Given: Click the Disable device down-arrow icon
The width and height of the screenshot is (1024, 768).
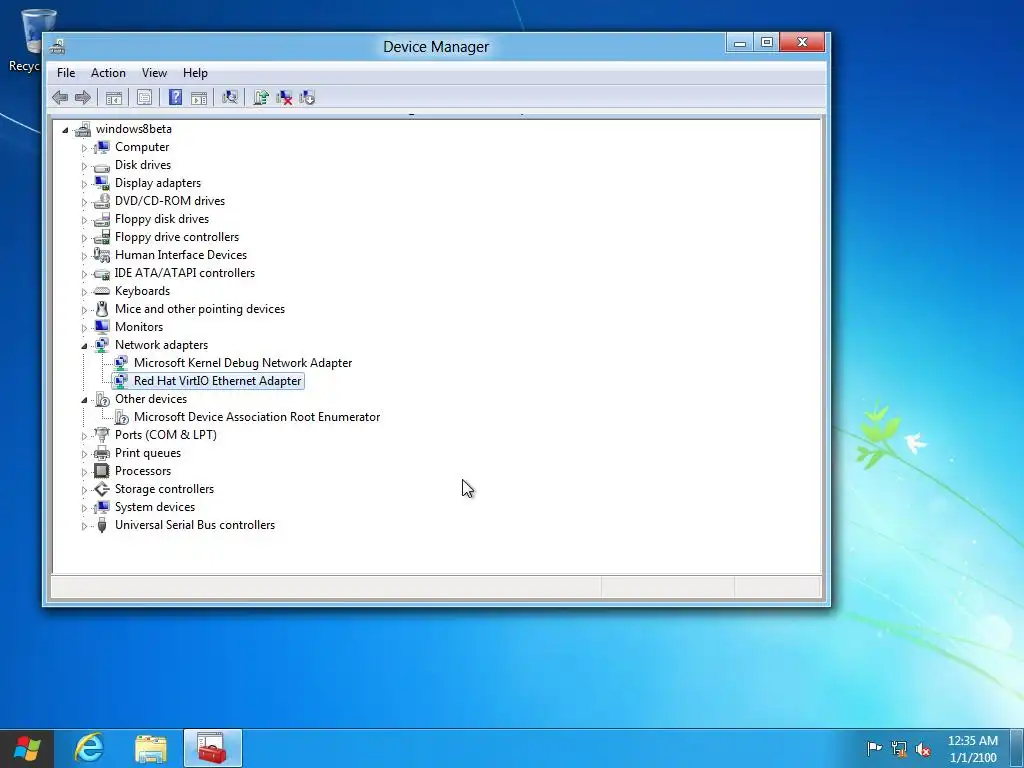Looking at the screenshot, I should pos(307,98).
